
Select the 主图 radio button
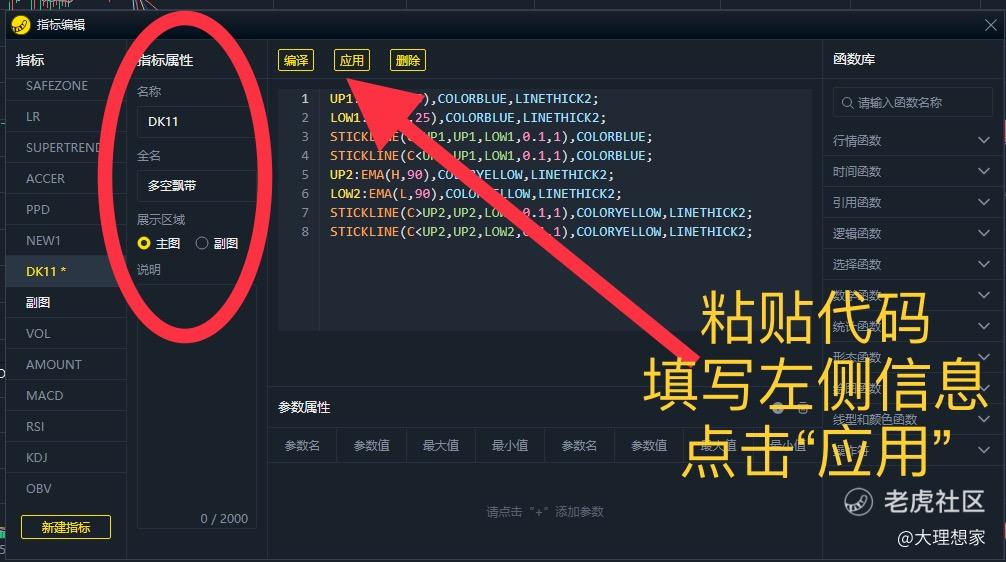click(x=144, y=243)
